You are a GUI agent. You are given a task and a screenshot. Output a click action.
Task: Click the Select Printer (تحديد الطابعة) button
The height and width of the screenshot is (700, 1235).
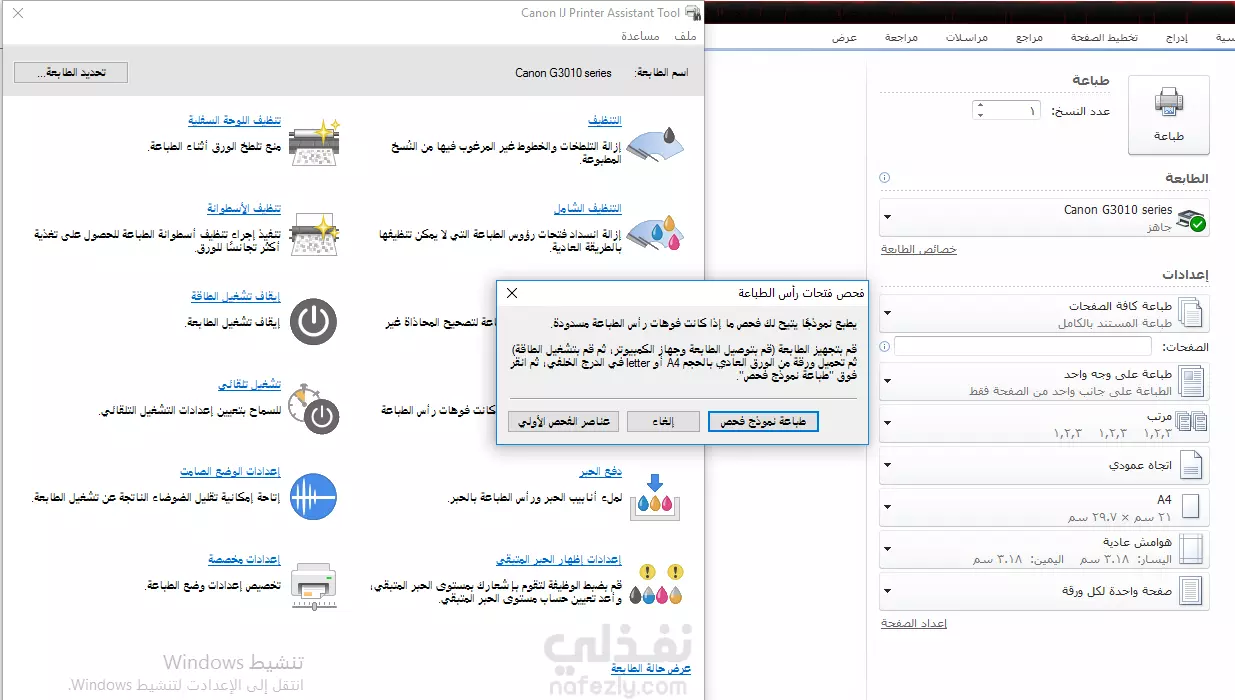71,72
